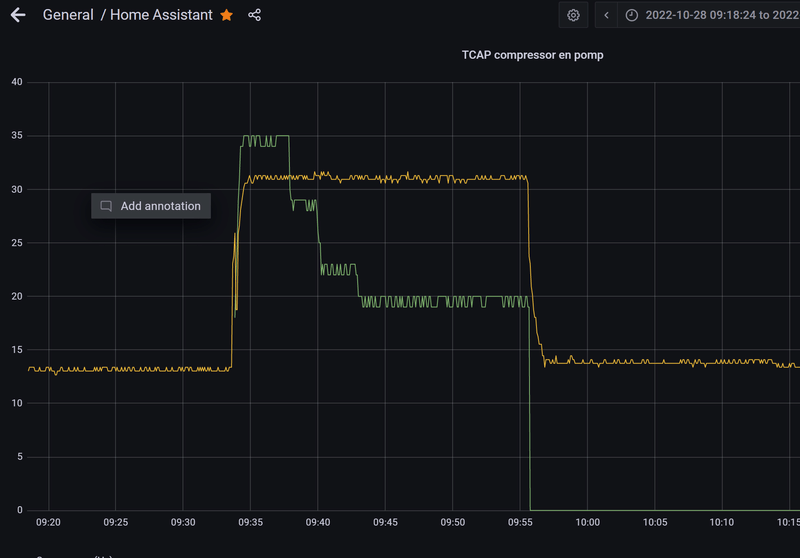Click the clock icon in time picker
Image resolution: width=800 pixels, height=558 pixels.
coord(632,15)
